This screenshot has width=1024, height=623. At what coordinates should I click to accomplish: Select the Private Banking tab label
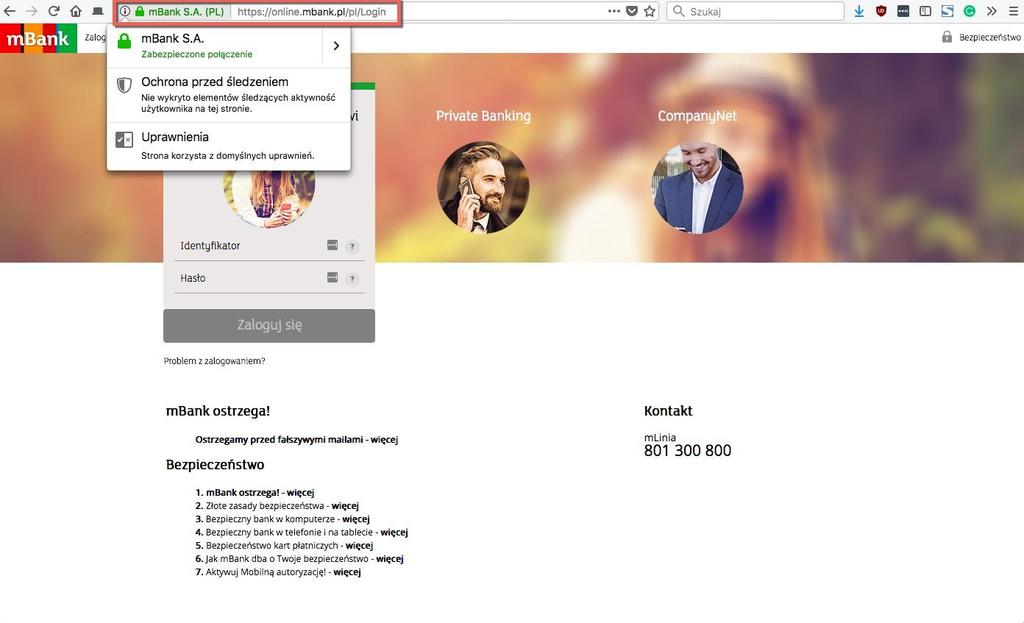click(483, 116)
